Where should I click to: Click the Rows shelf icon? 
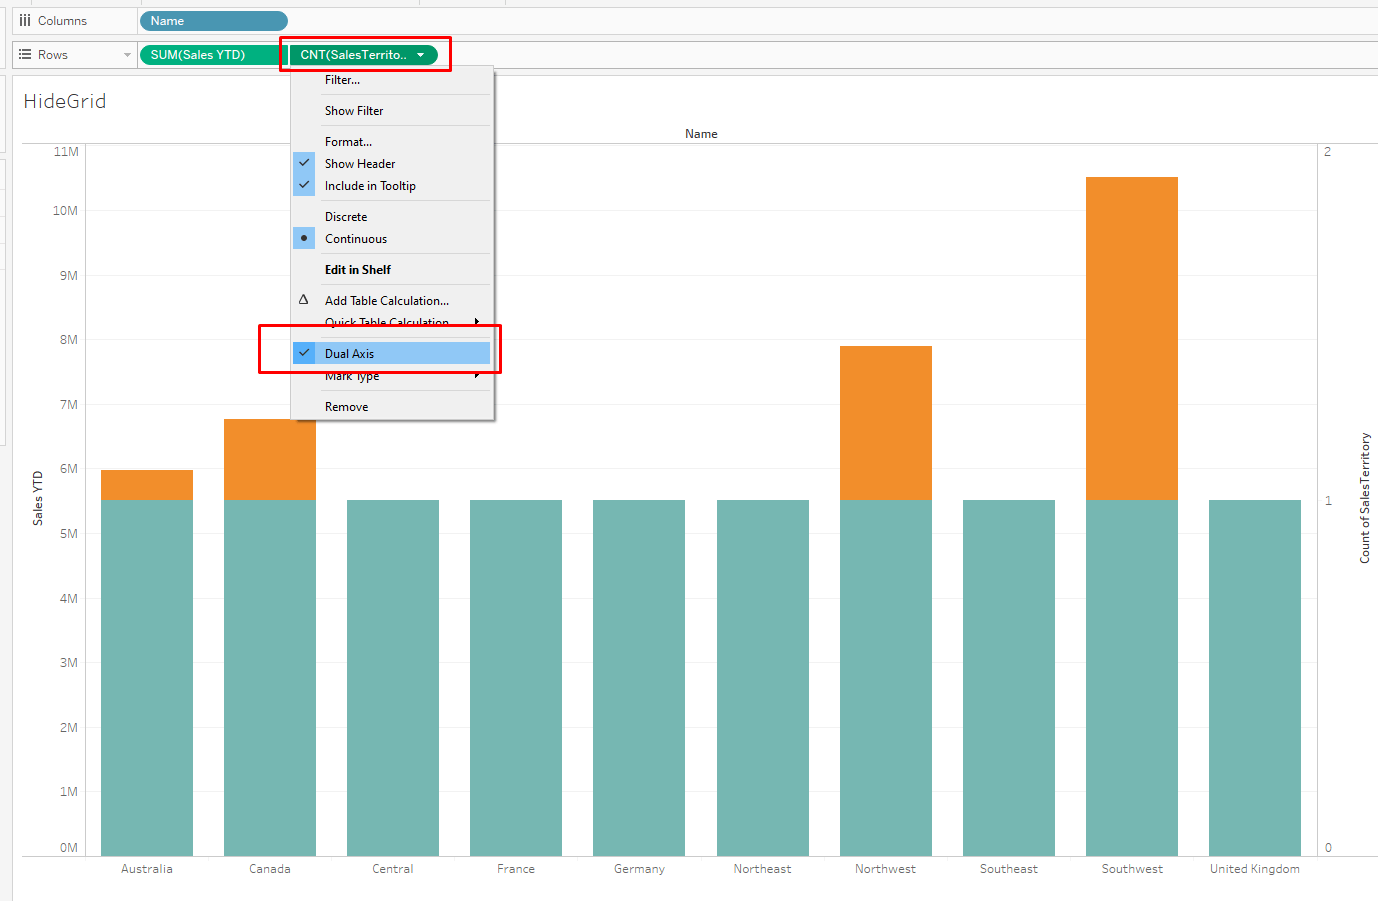pos(23,55)
